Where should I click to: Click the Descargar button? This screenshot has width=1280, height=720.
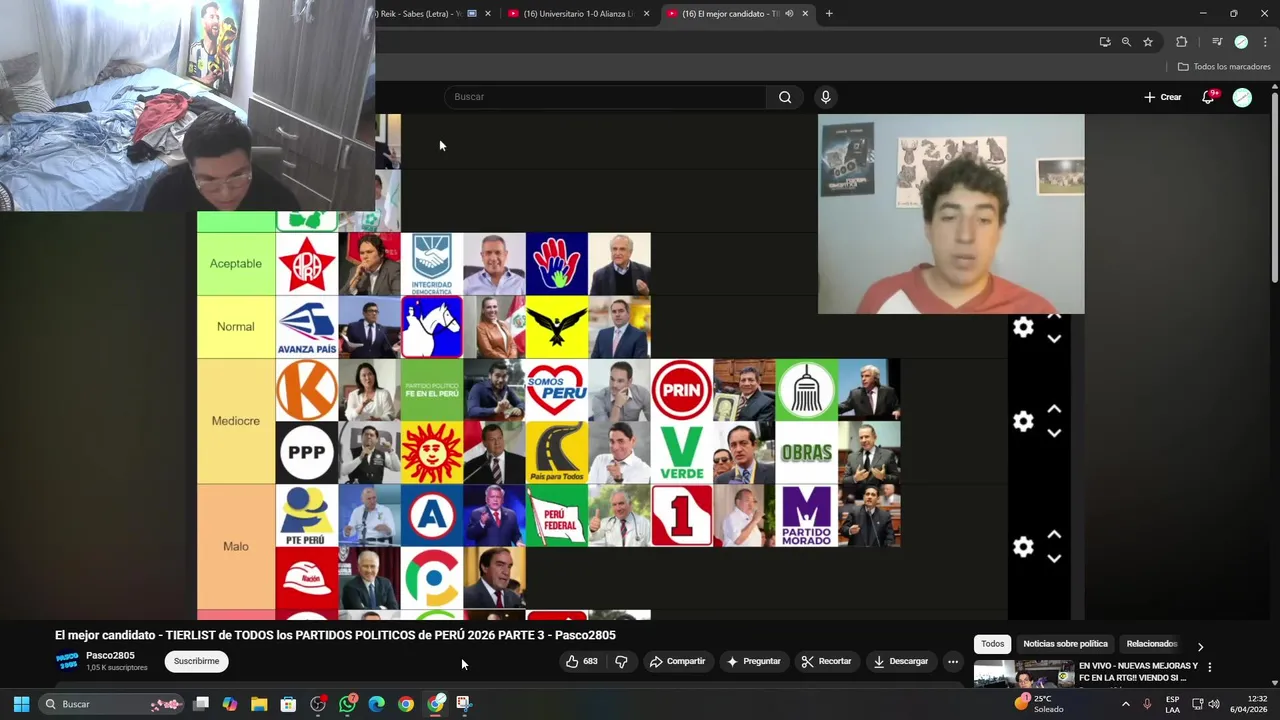coord(900,661)
